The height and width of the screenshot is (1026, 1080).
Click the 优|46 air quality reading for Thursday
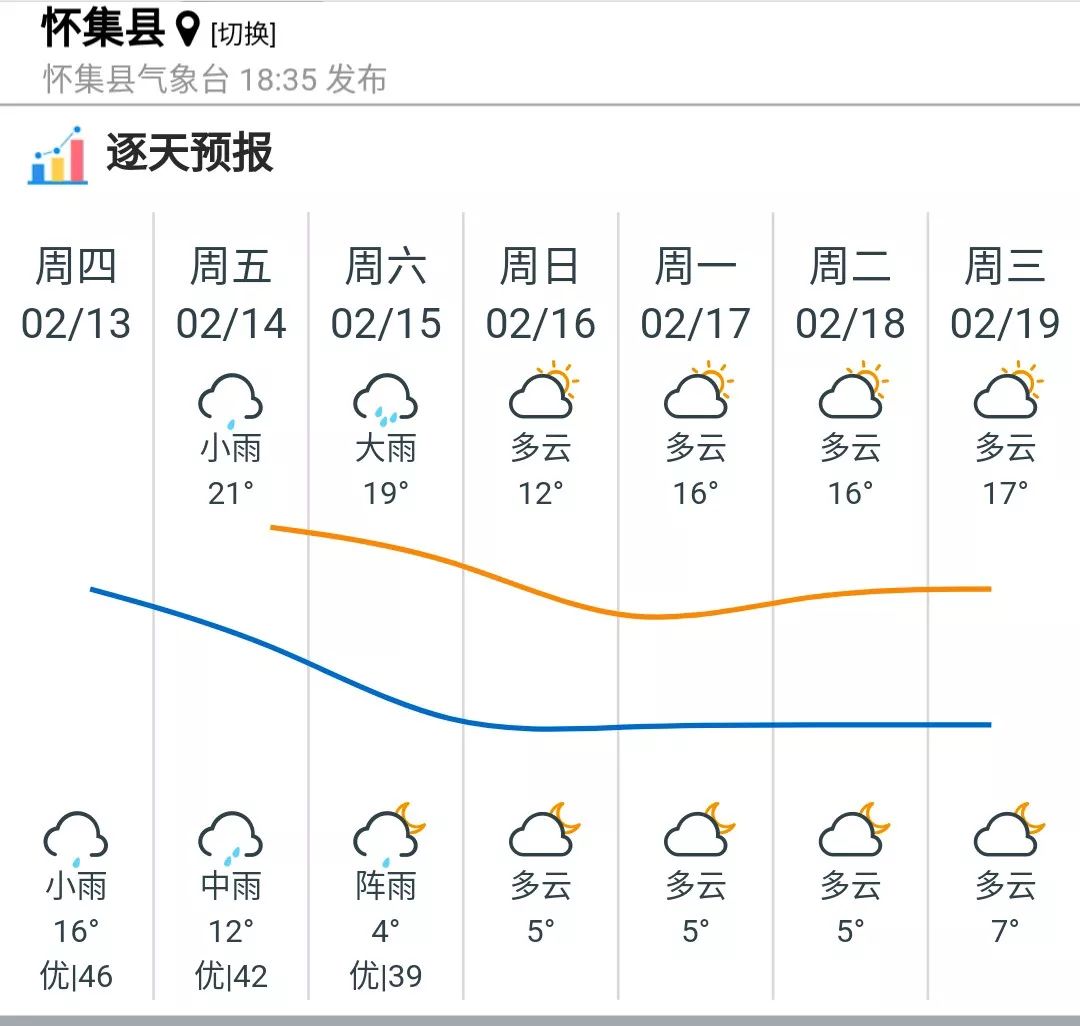tap(78, 972)
